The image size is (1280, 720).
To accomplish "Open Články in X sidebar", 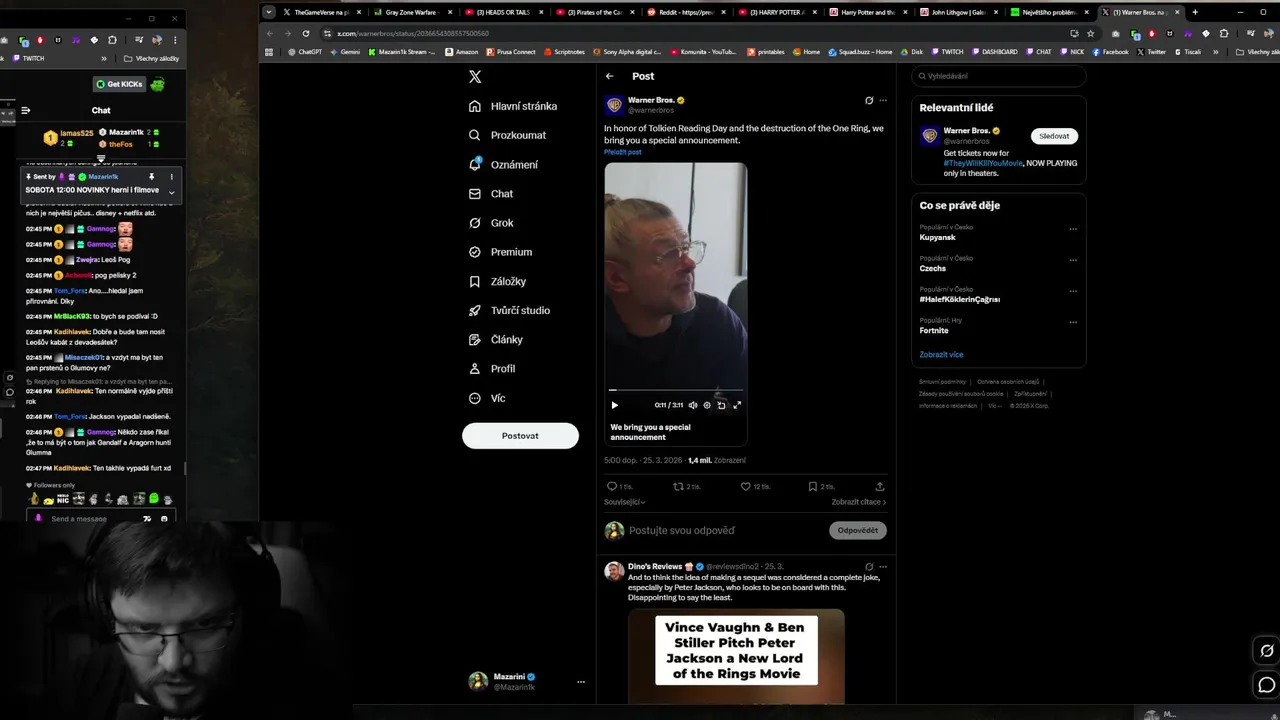I will click(496, 339).
